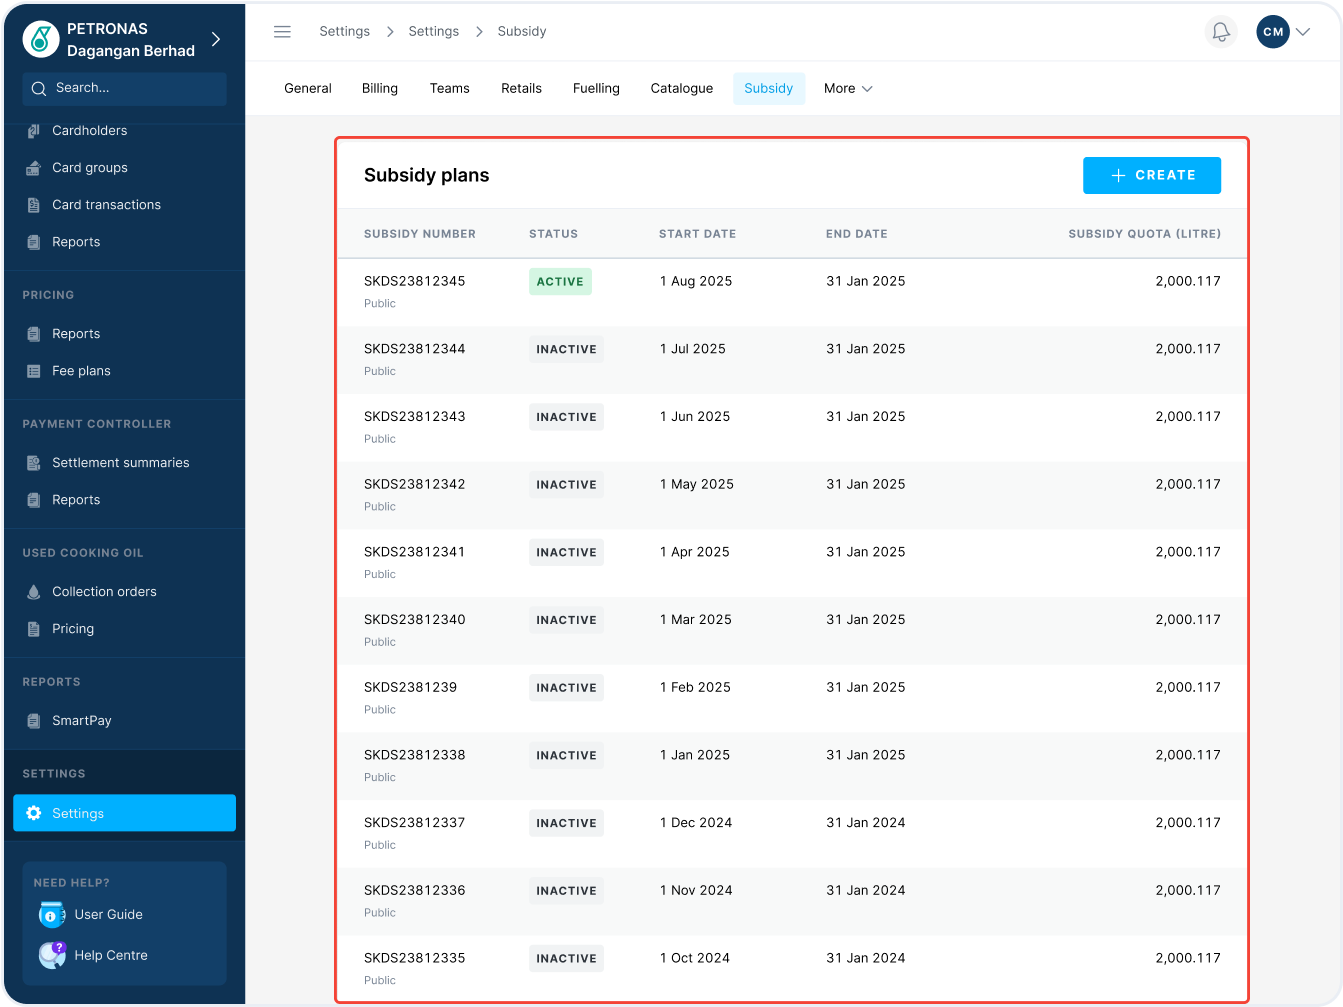
Task: Open Card groups in sidebar
Action: coord(89,168)
